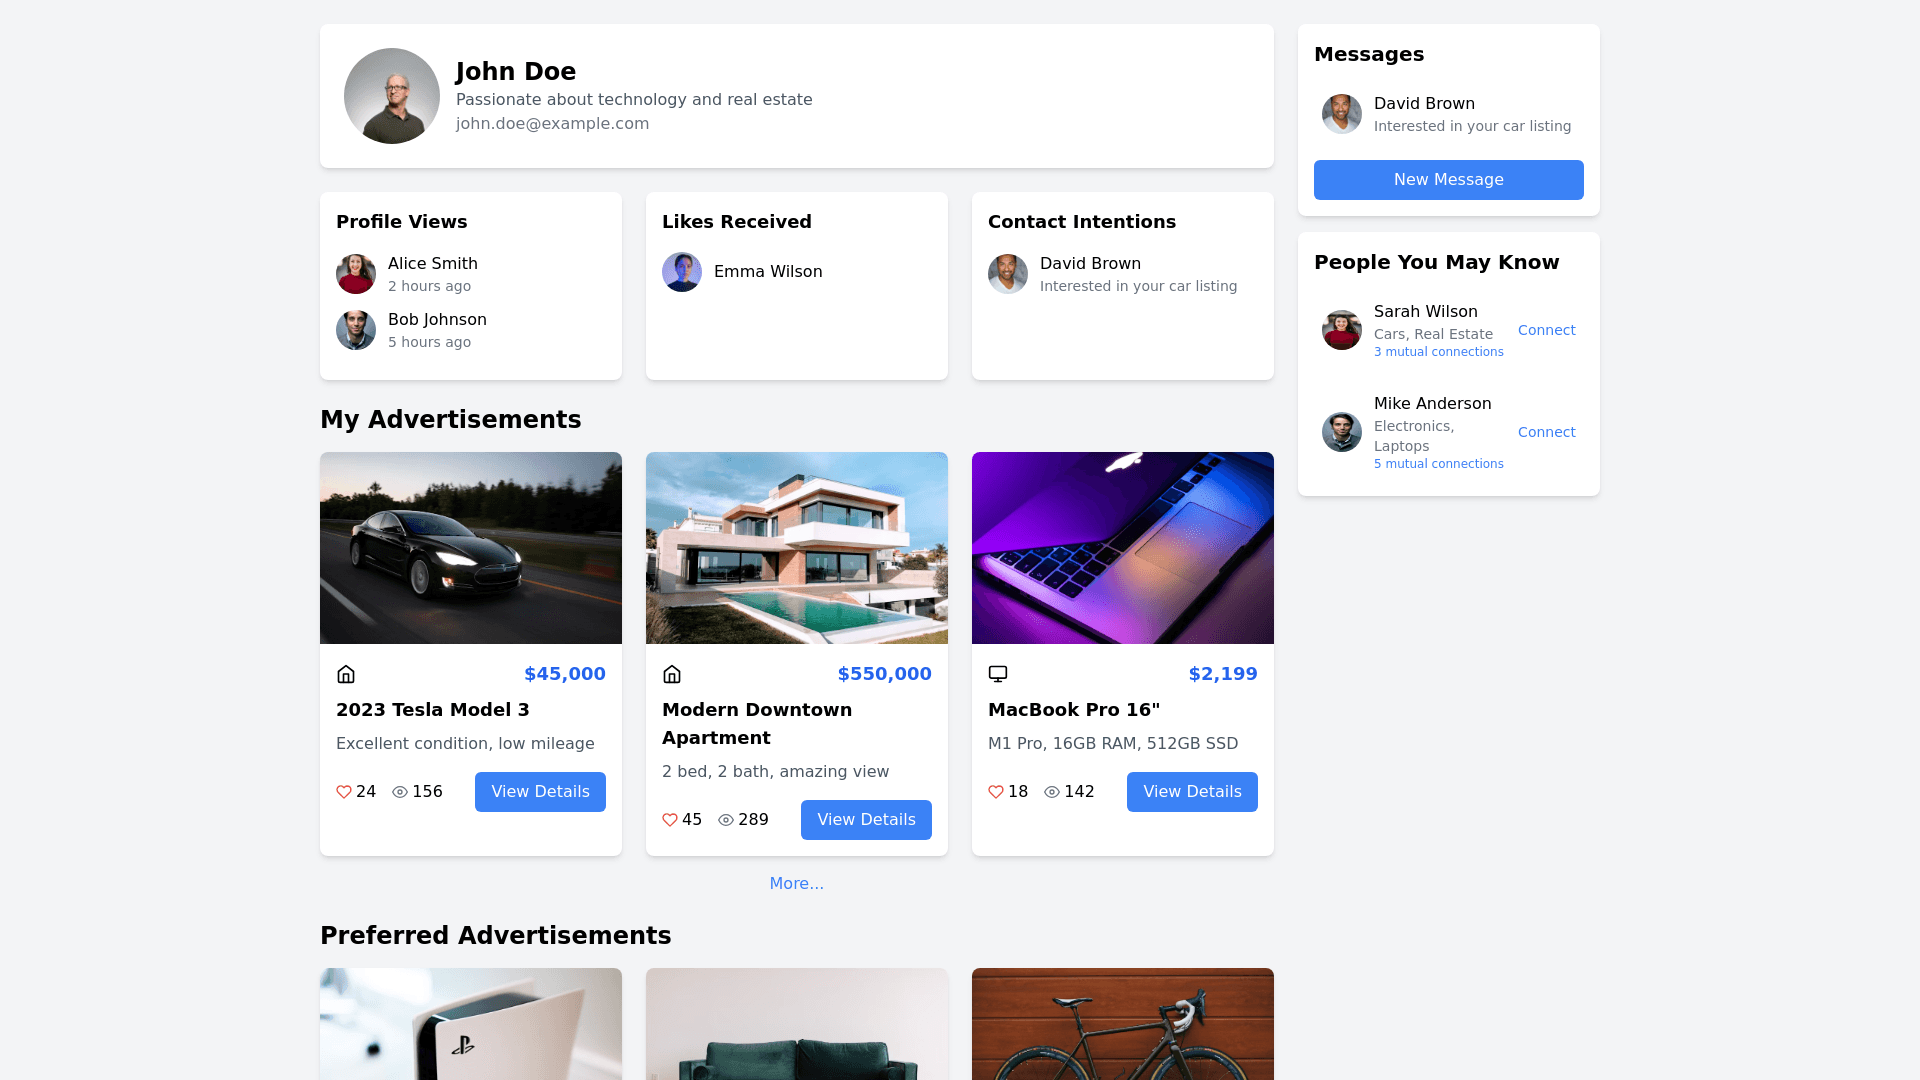The width and height of the screenshot is (1920, 1080).
Task: Click the monitor category icon on MacBook card
Action: tap(998, 674)
